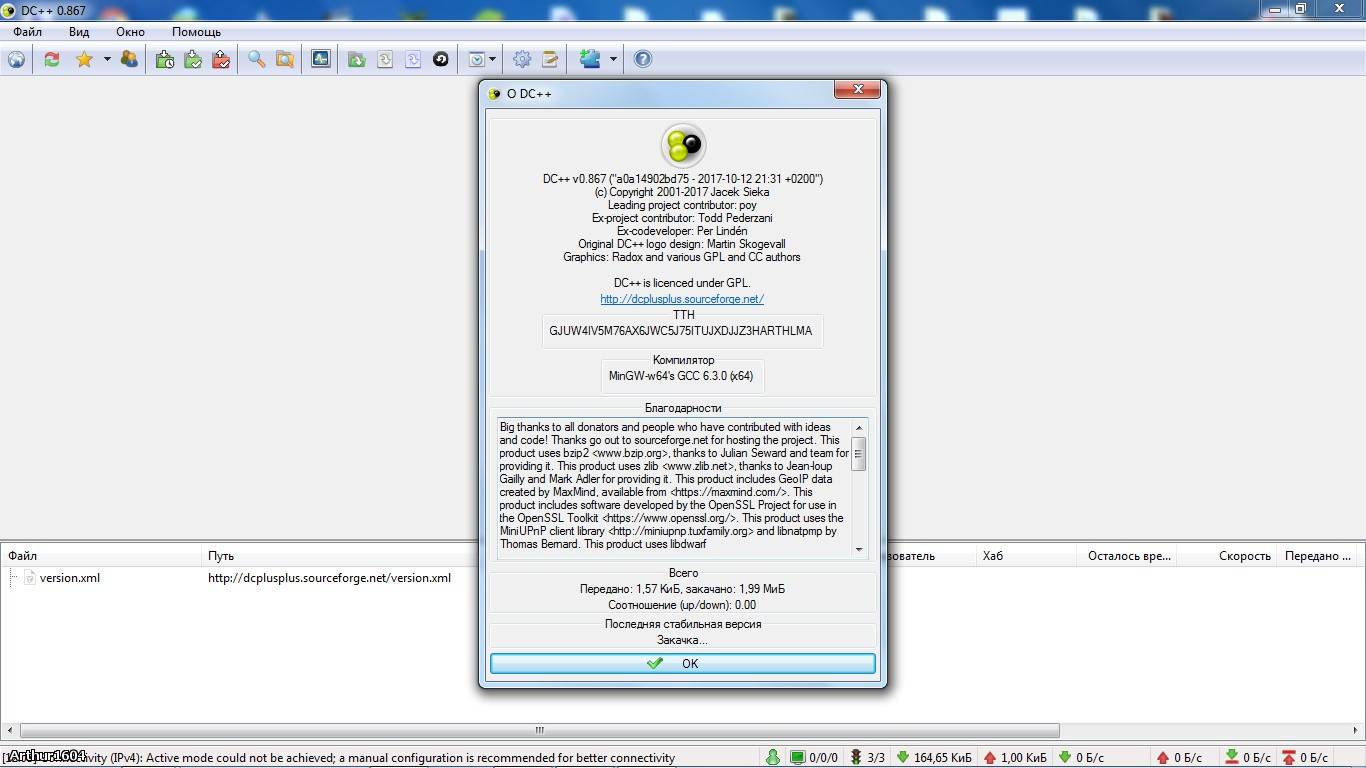This screenshot has width=1366, height=768.
Task: Click the Хаб column header
Action: click(x=1026, y=556)
